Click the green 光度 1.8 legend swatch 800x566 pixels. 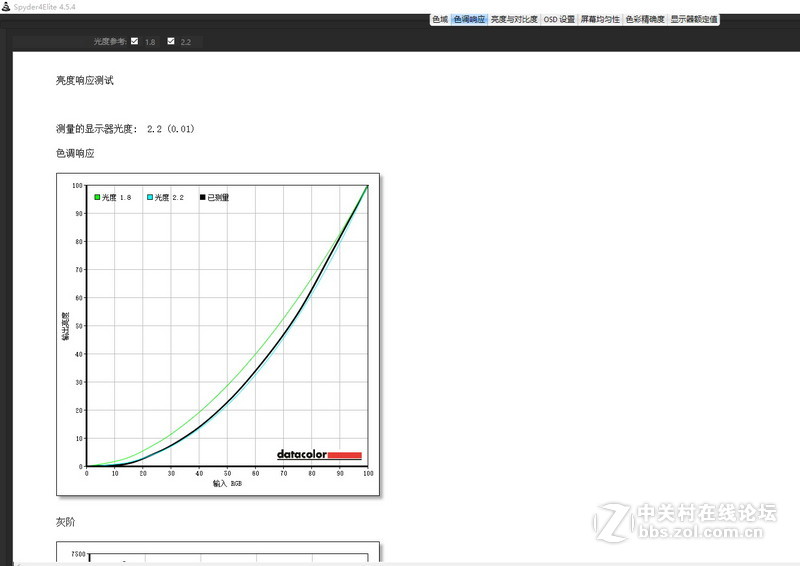[97, 197]
